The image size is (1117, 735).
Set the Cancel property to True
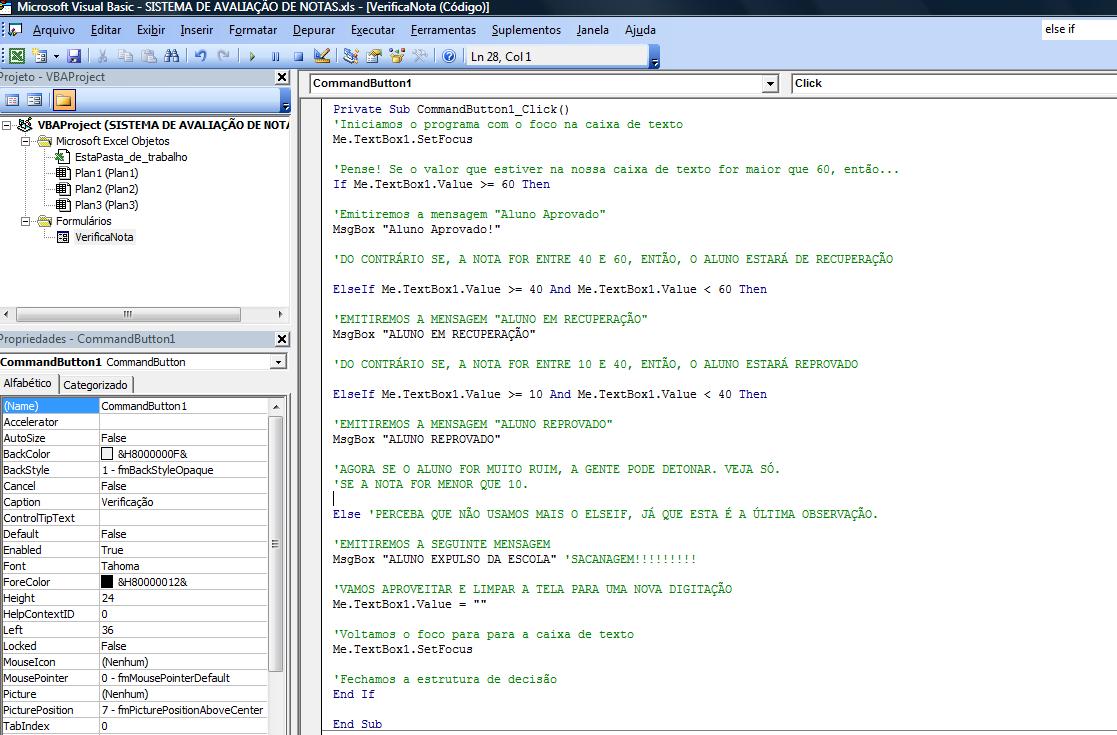[x=150, y=486]
